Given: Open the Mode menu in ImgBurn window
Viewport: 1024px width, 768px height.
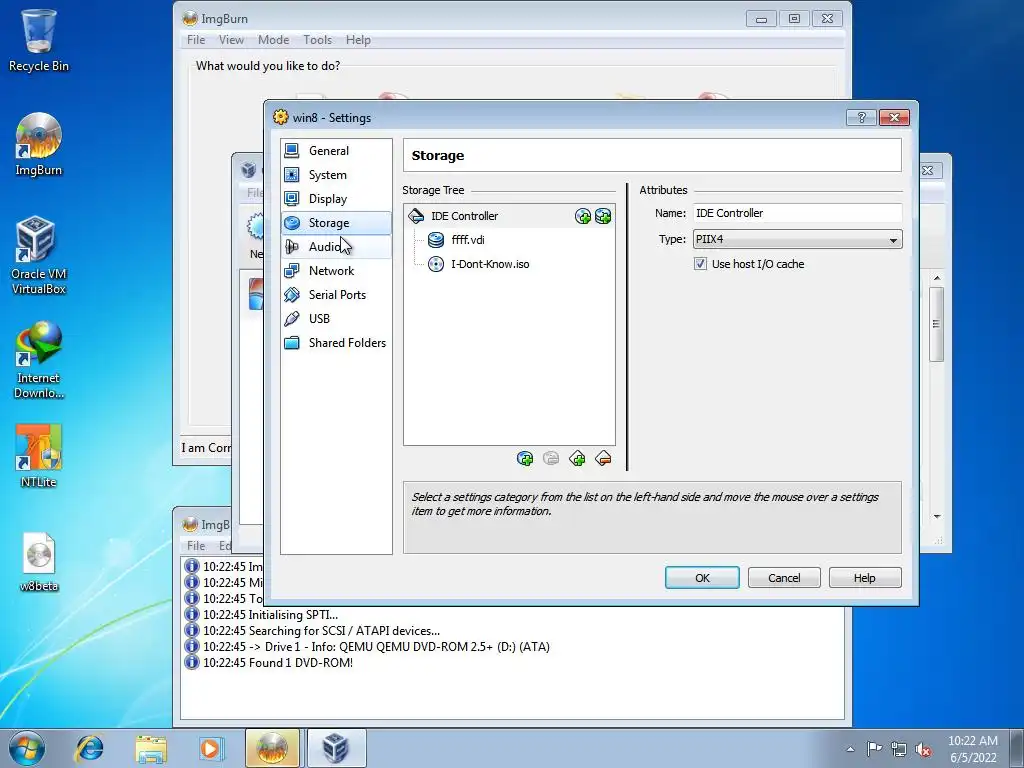Looking at the screenshot, I should click(x=273, y=40).
